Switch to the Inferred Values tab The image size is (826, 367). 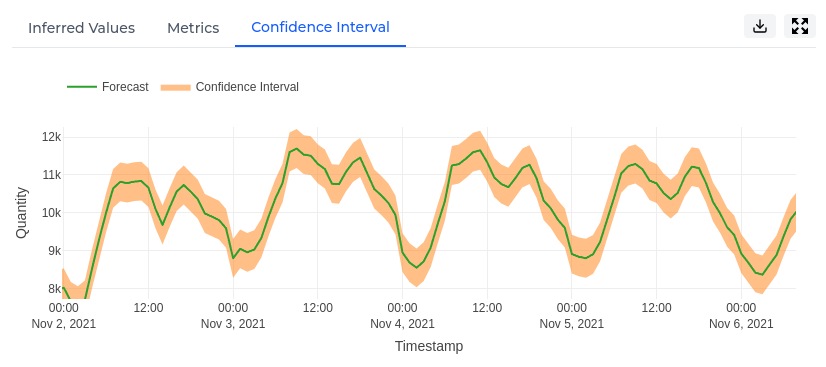coord(81,28)
